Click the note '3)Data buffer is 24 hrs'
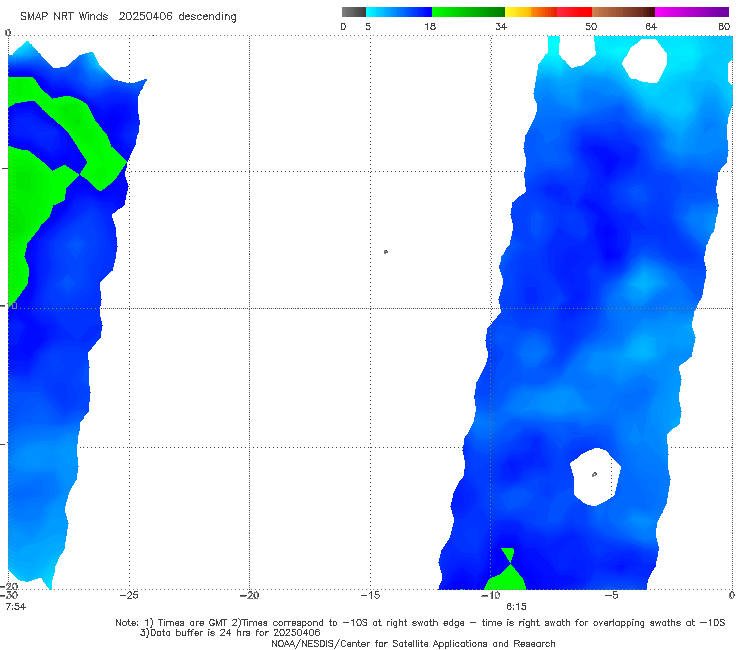Image resolution: width=740 pixels, height=650 pixels. tap(230, 633)
